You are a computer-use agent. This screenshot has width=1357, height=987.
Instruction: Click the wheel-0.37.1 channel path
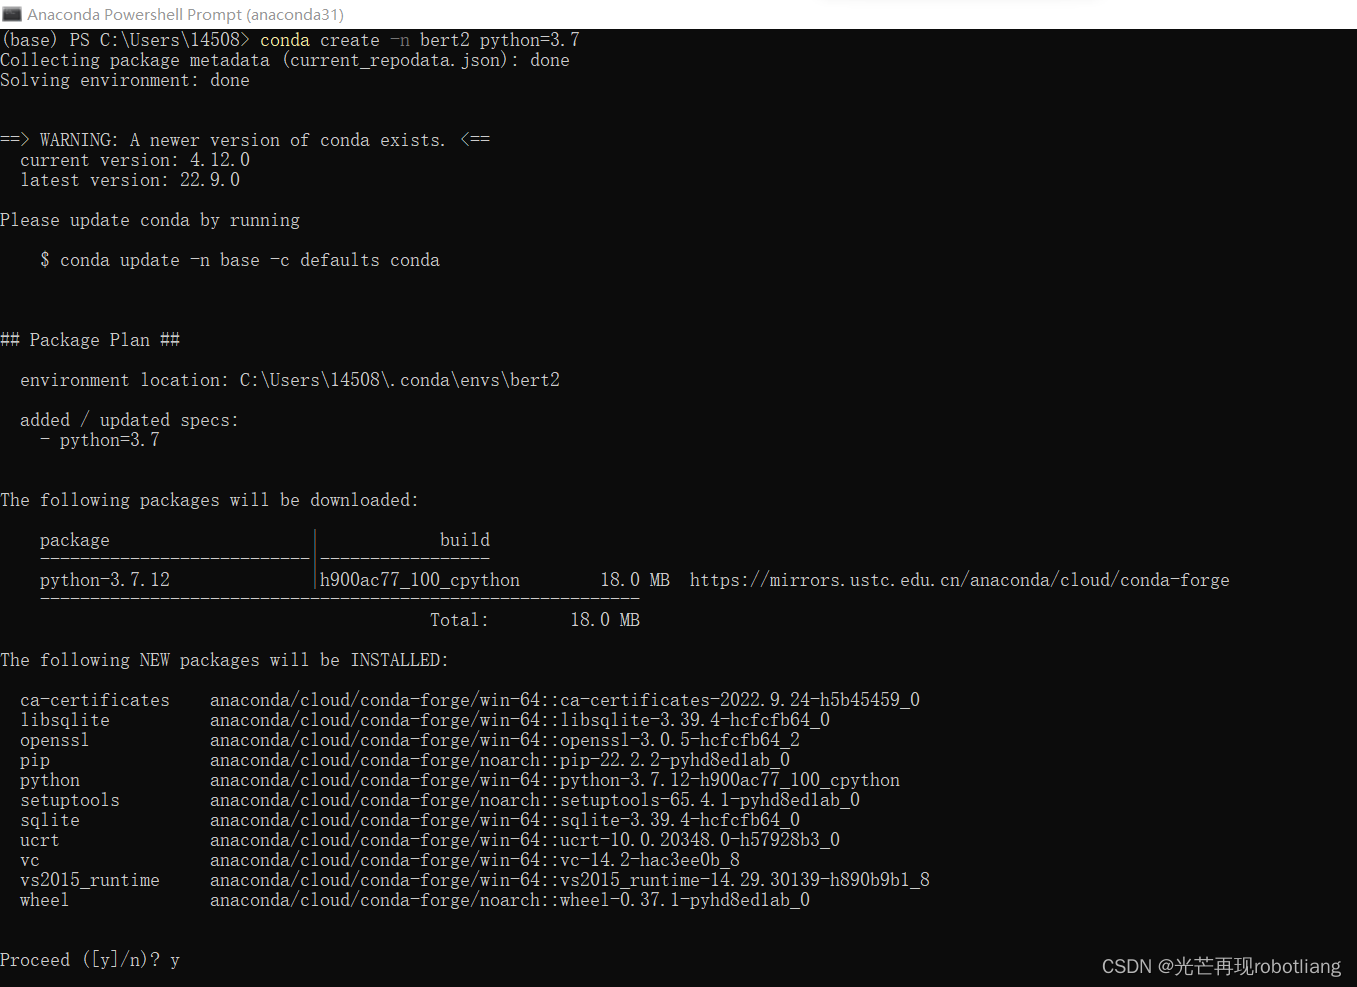510,900
